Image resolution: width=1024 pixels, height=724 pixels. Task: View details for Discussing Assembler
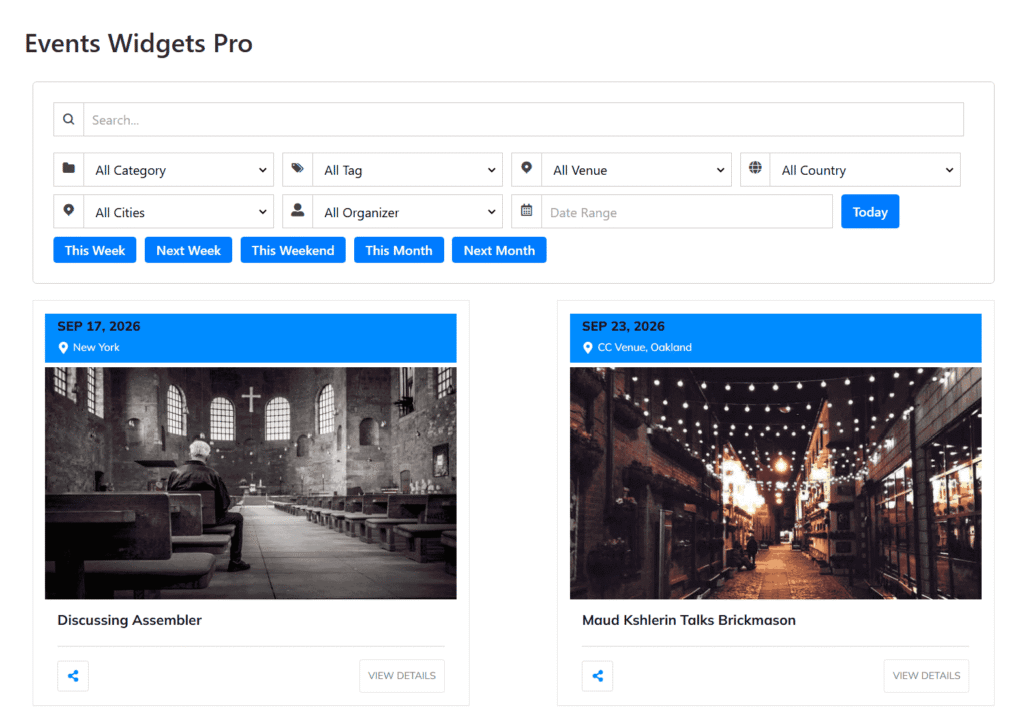click(x=402, y=676)
